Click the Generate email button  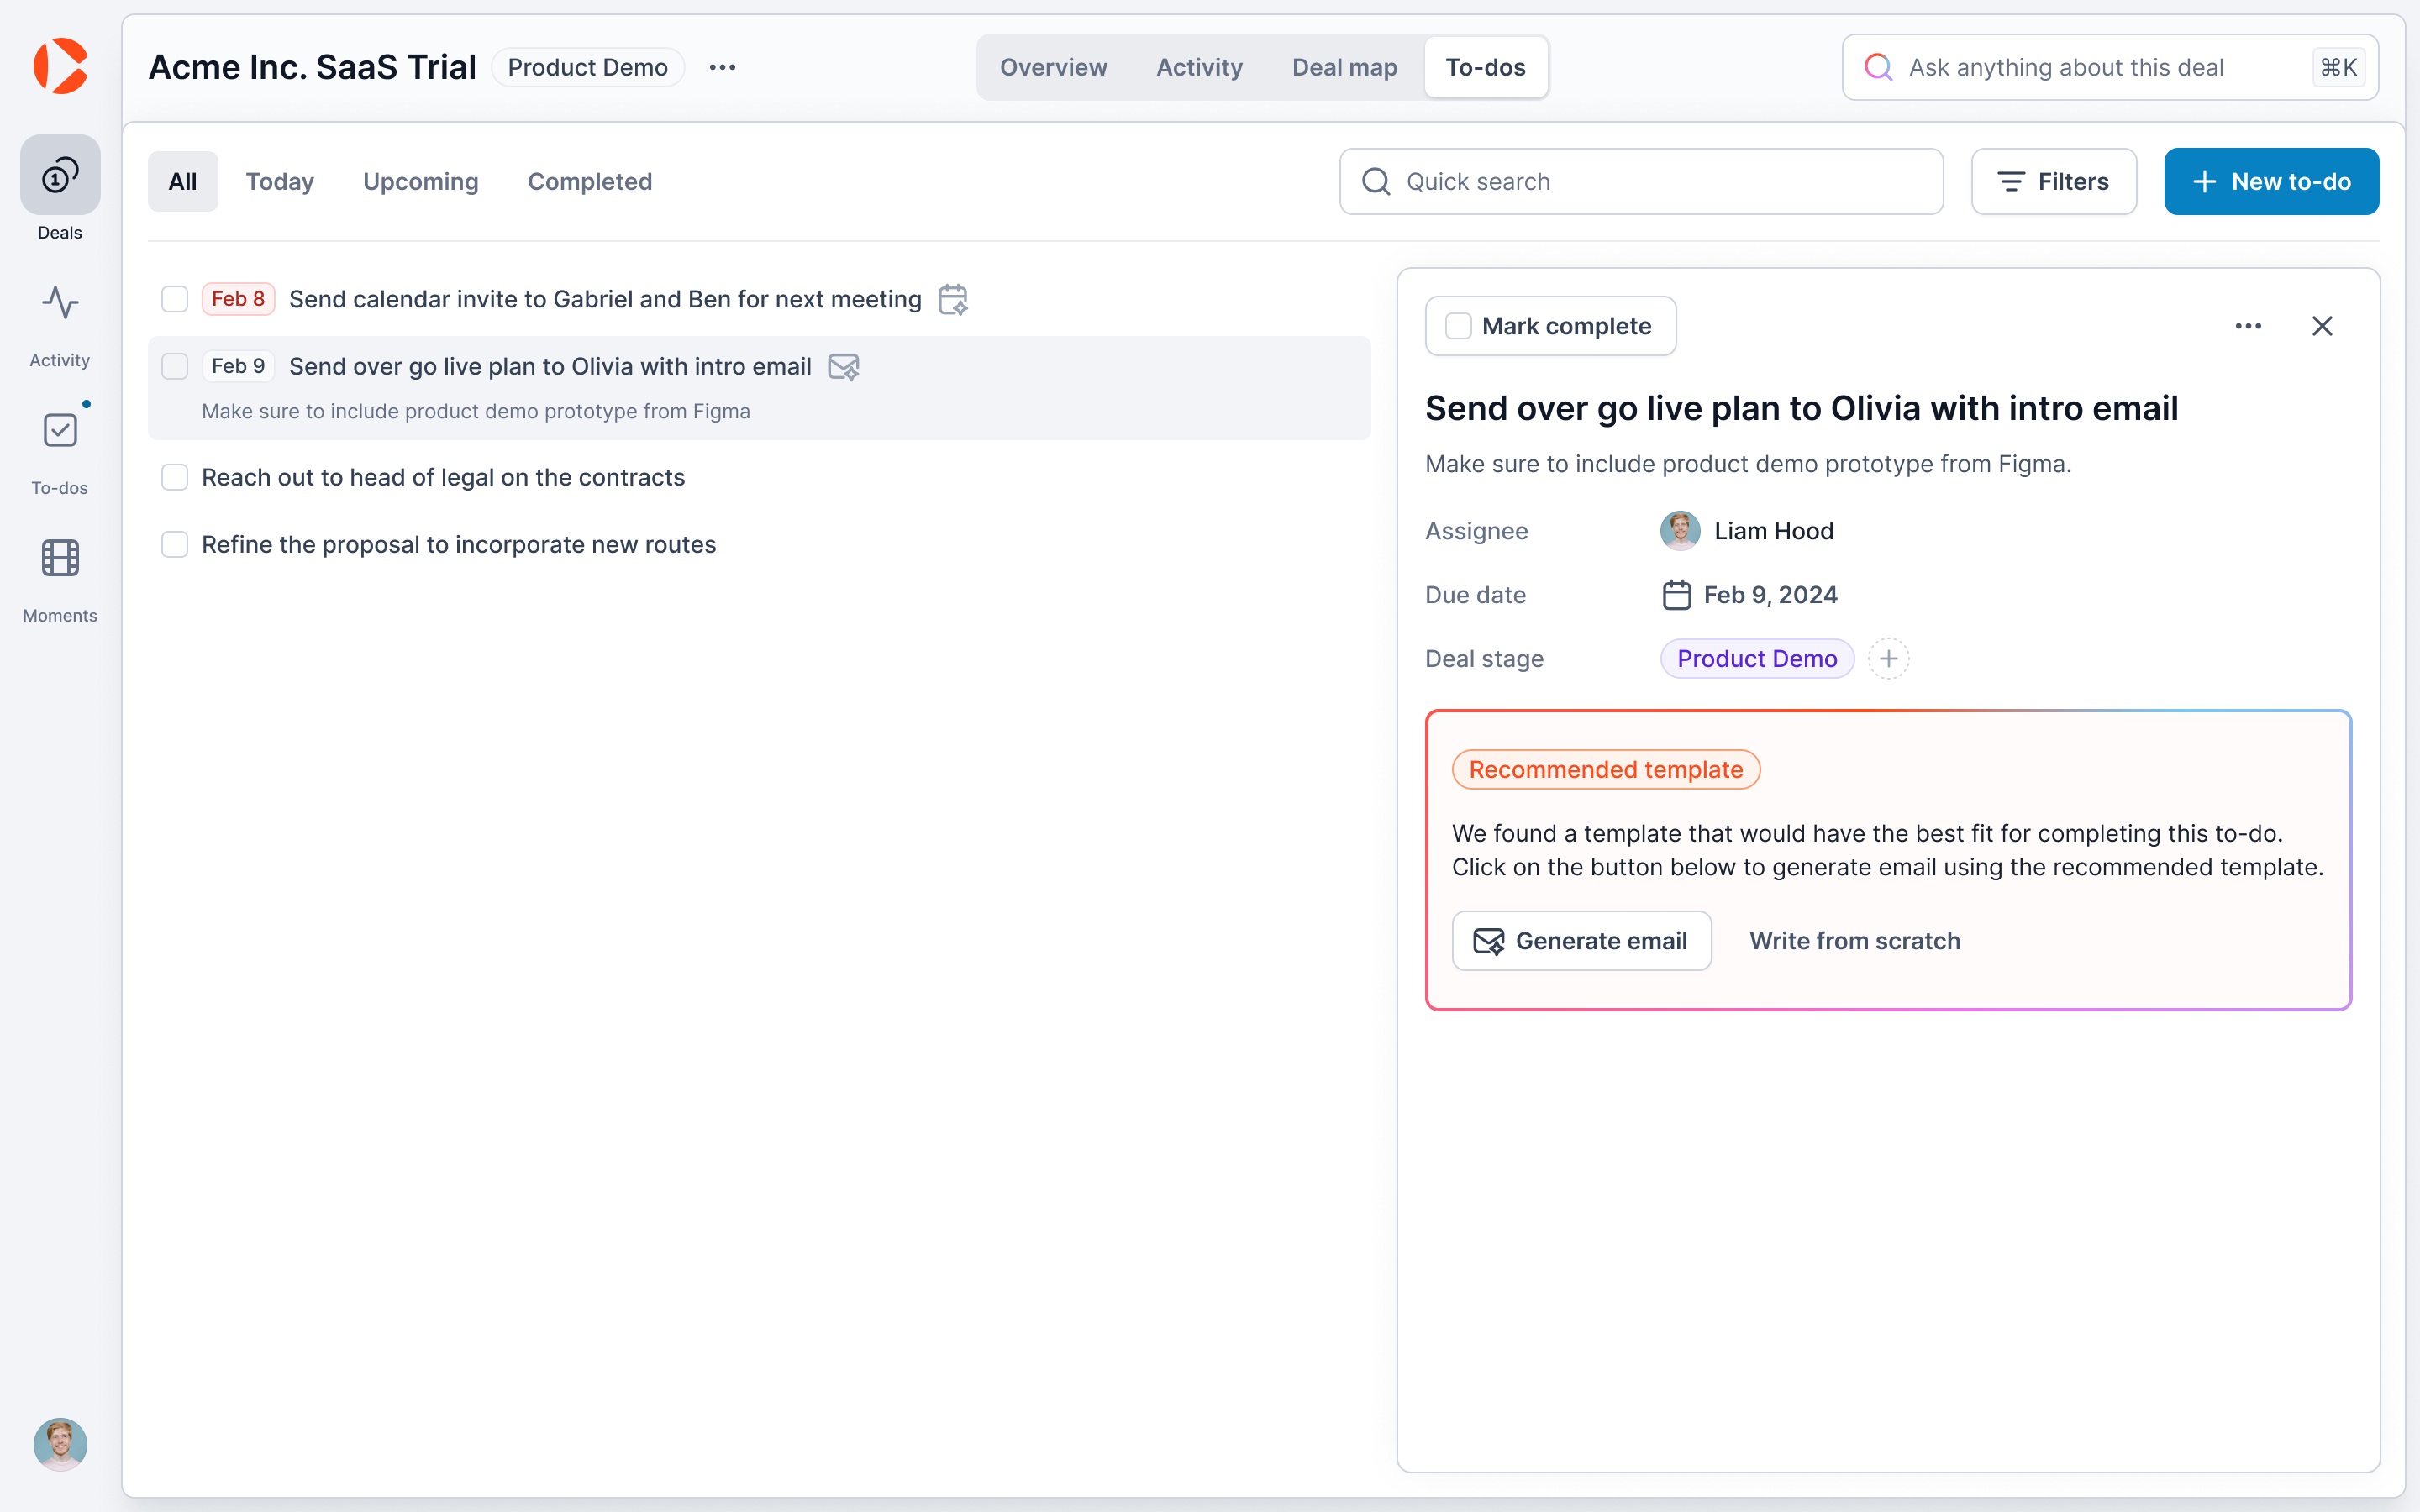coord(1581,940)
